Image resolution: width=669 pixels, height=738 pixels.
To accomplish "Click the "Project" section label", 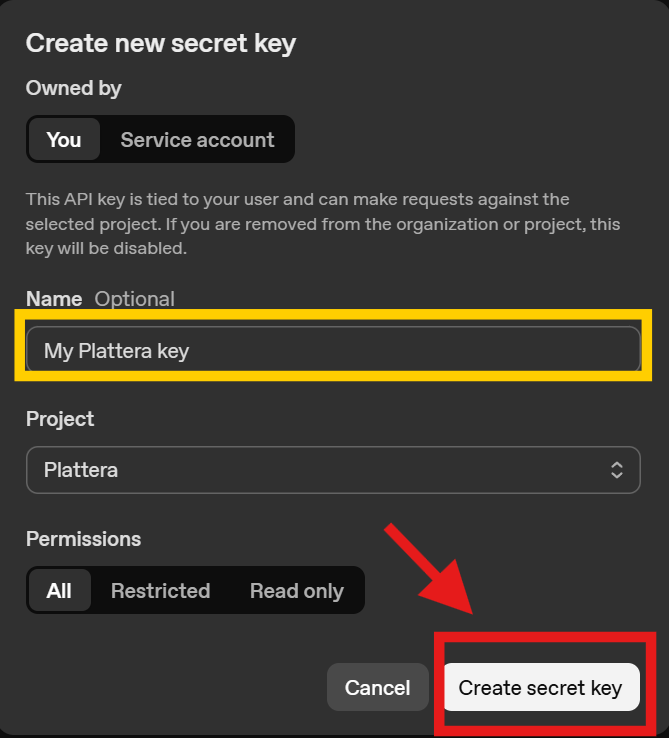I will tap(60, 418).
